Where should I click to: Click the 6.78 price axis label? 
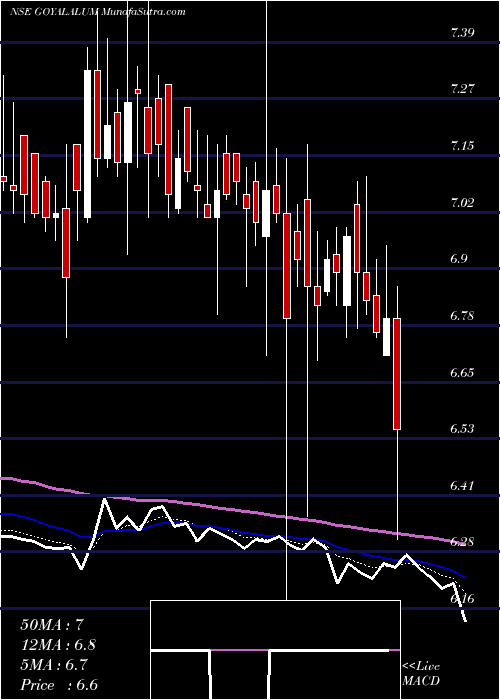coord(462,316)
